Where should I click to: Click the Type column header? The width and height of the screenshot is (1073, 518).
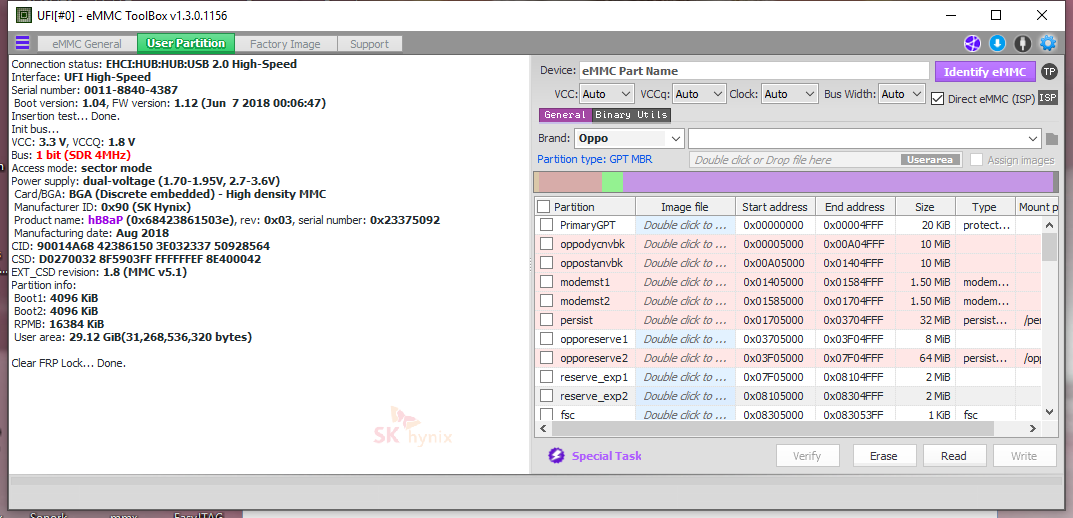(984, 207)
